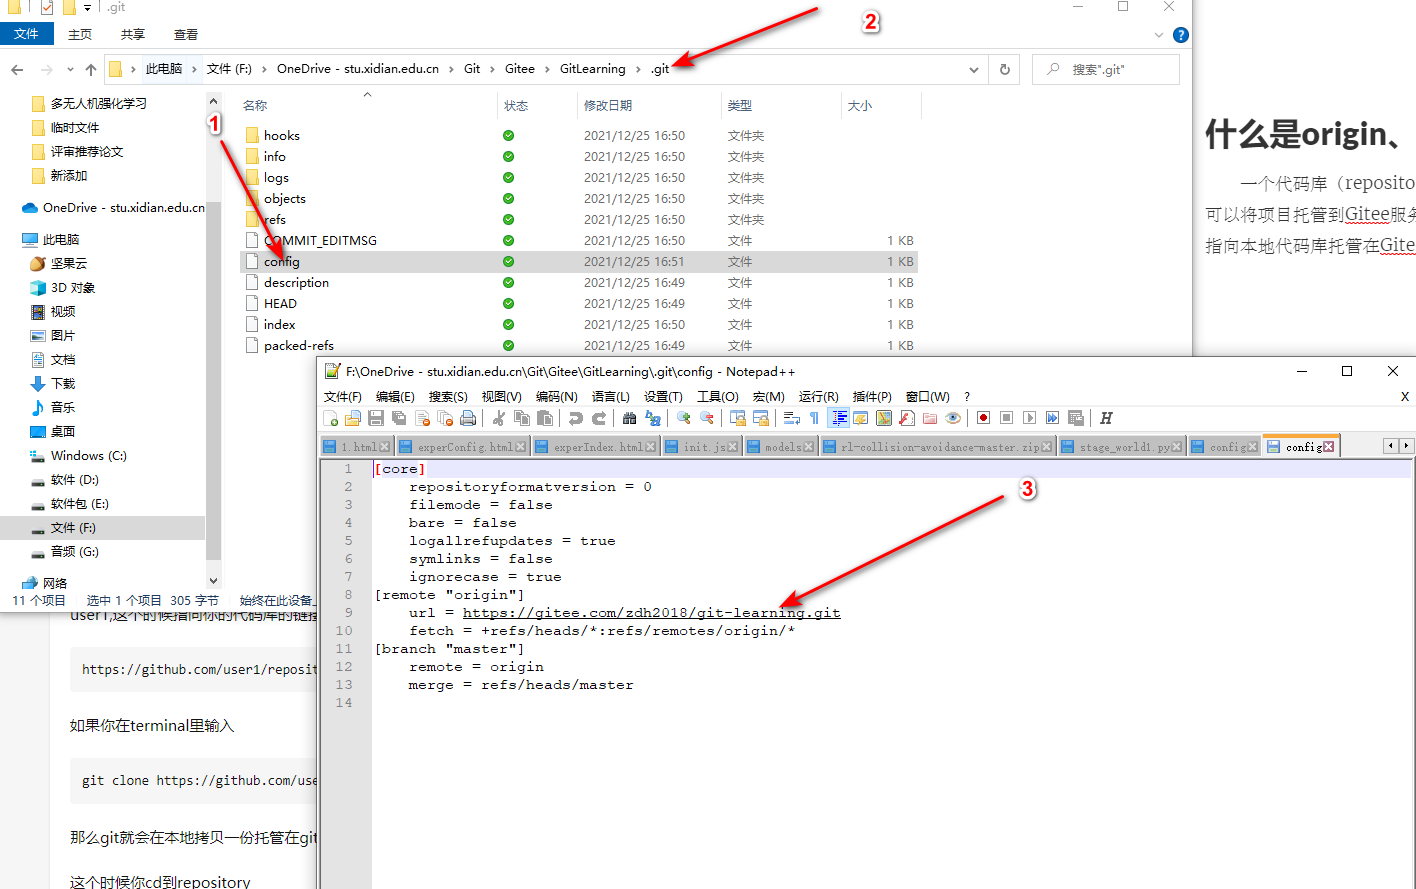The height and width of the screenshot is (889, 1416).
Task: Expand Explorer address bar history dropdown
Action: [x=974, y=70]
